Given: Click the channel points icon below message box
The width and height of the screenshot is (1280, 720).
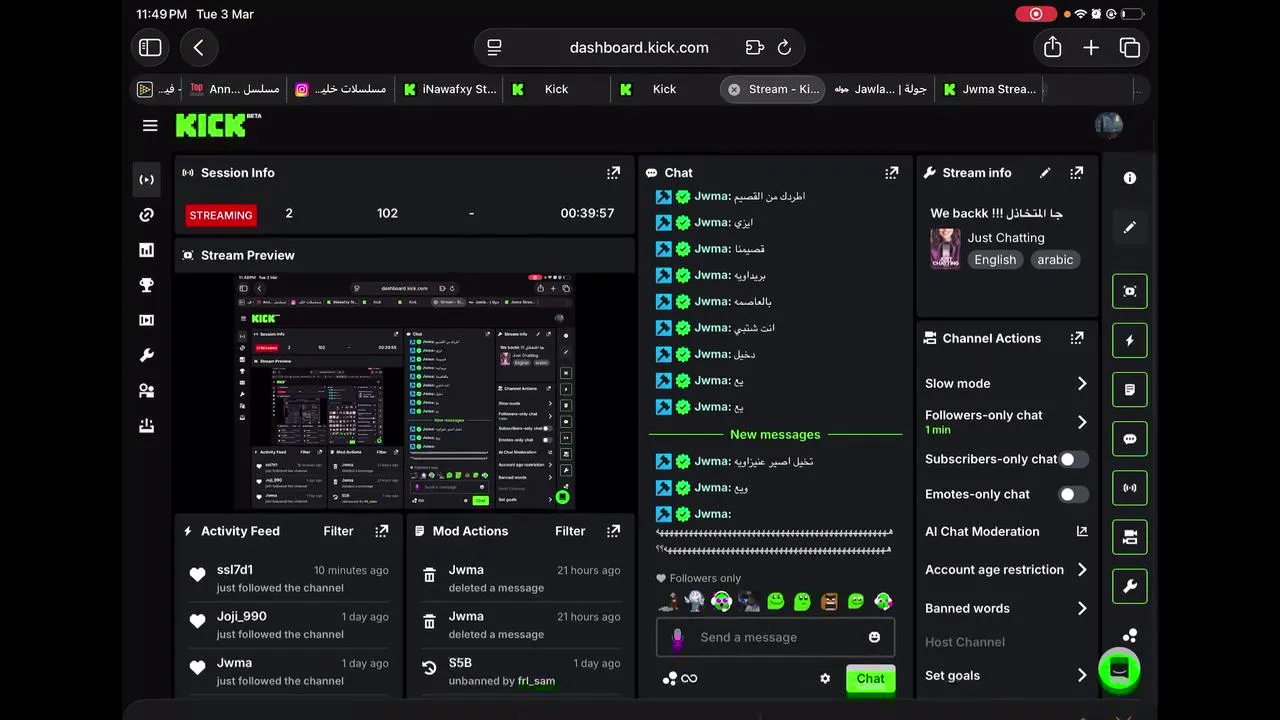Looking at the screenshot, I should click(680, 678).
